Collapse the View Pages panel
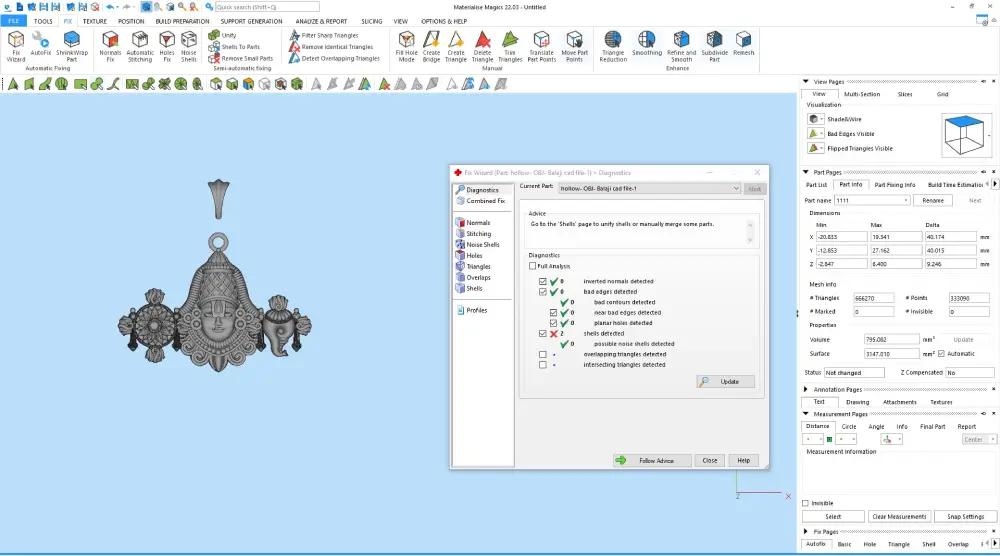Viewport: 1000px width, 556px height. point(805,82)
